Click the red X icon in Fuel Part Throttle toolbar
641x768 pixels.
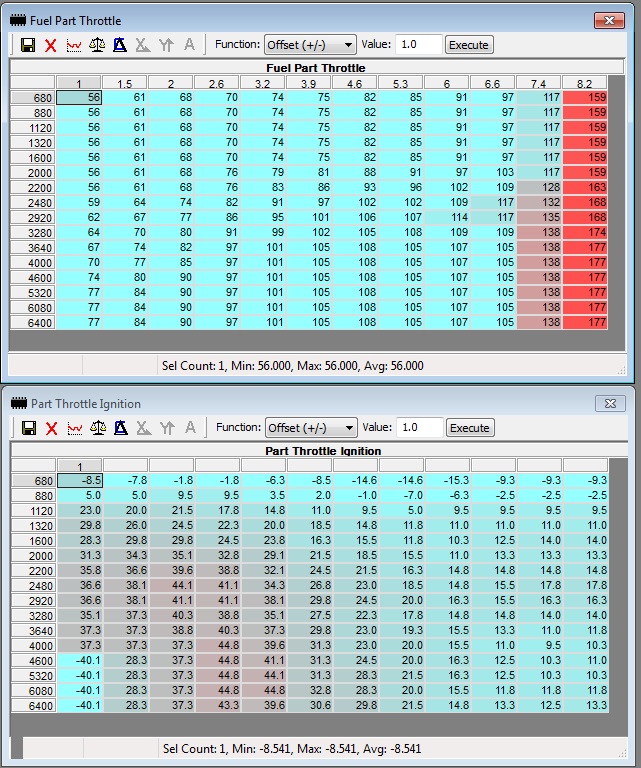coord(51,45)
